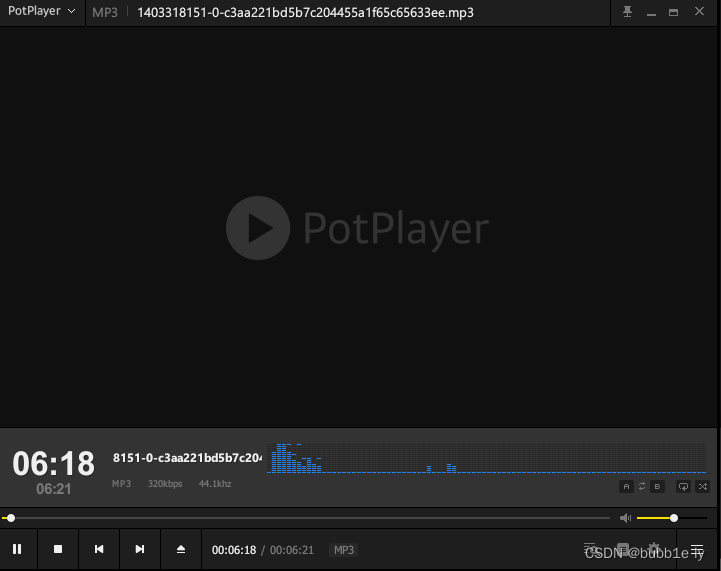Pin the window always on top
The width and height of the screenshot is (721, 571).
[x=627, y=11]
